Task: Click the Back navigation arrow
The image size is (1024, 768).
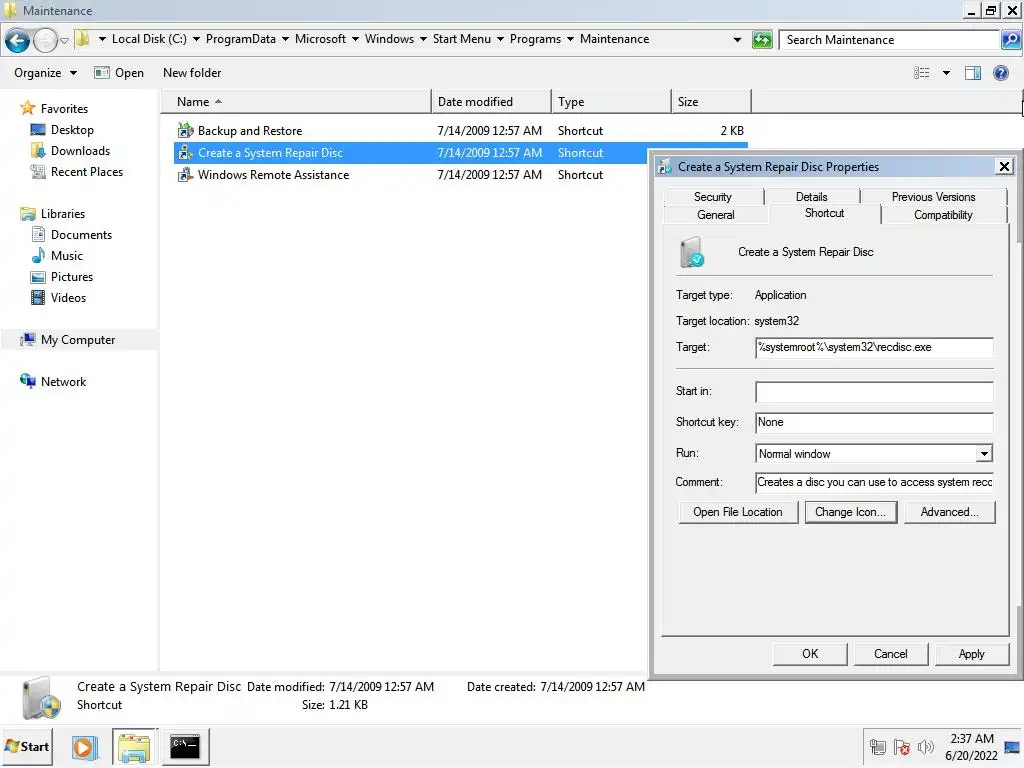Action: [x=17, y=40]
